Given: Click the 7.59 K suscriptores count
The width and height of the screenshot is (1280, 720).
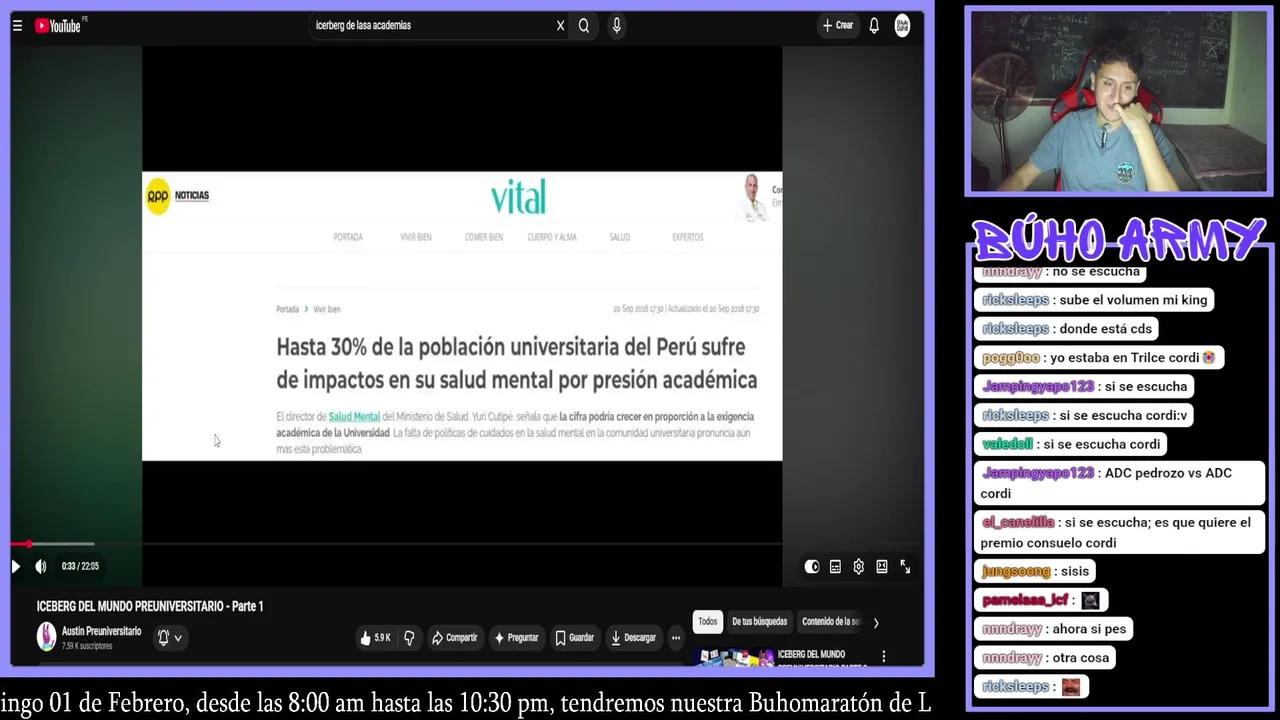Looking at the screenshot, I should pyautogui.click(x=87, y=646).
